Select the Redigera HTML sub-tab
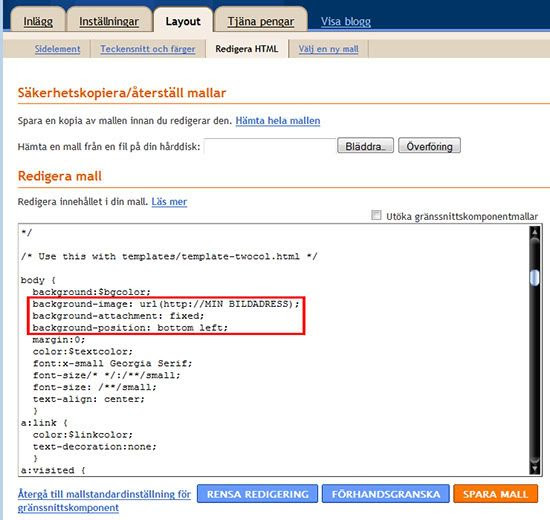The width and height of the screenshot is (550, 520). pyautogui.click(x=247, y=49)
